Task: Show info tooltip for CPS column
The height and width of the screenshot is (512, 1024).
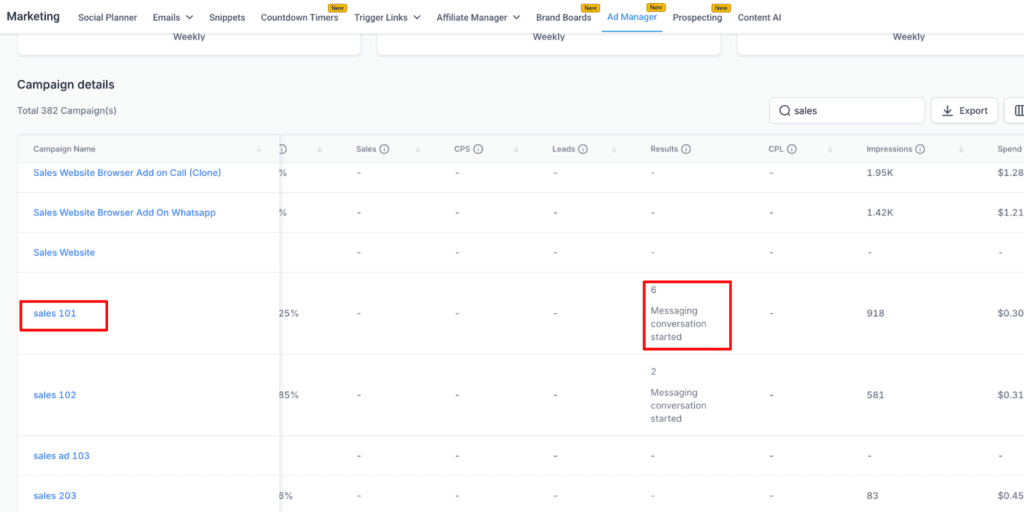Action: (x=478, y=150)
